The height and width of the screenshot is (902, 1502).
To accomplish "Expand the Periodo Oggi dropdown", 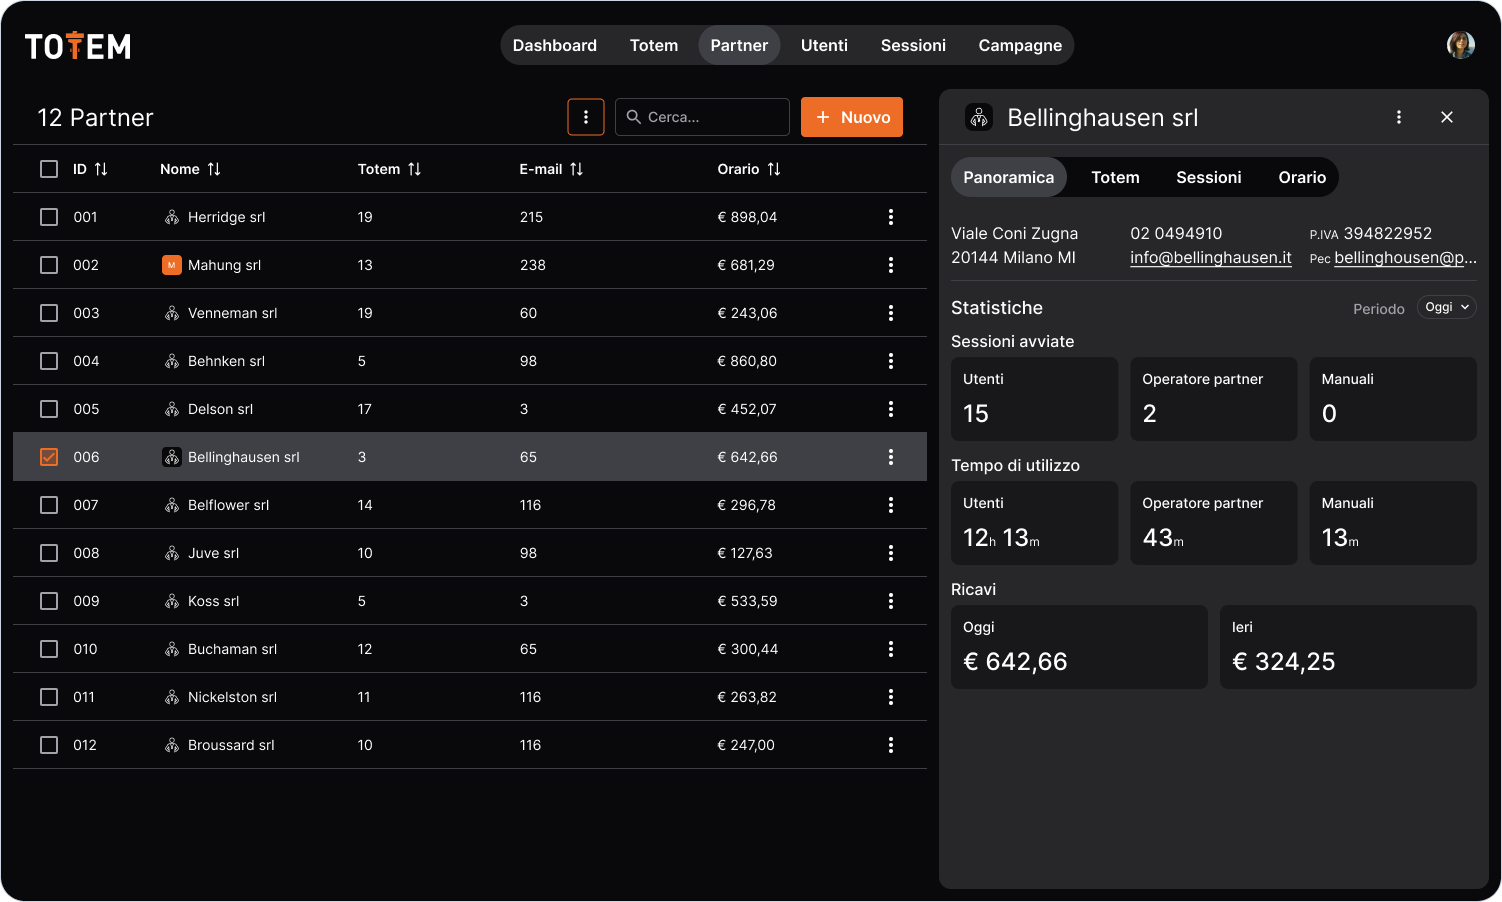I will coord(1447,308).
